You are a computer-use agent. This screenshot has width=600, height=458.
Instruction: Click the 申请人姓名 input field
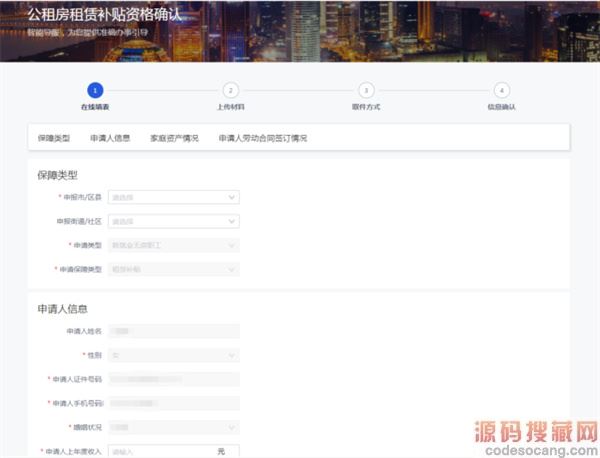(x=173, y=331)
